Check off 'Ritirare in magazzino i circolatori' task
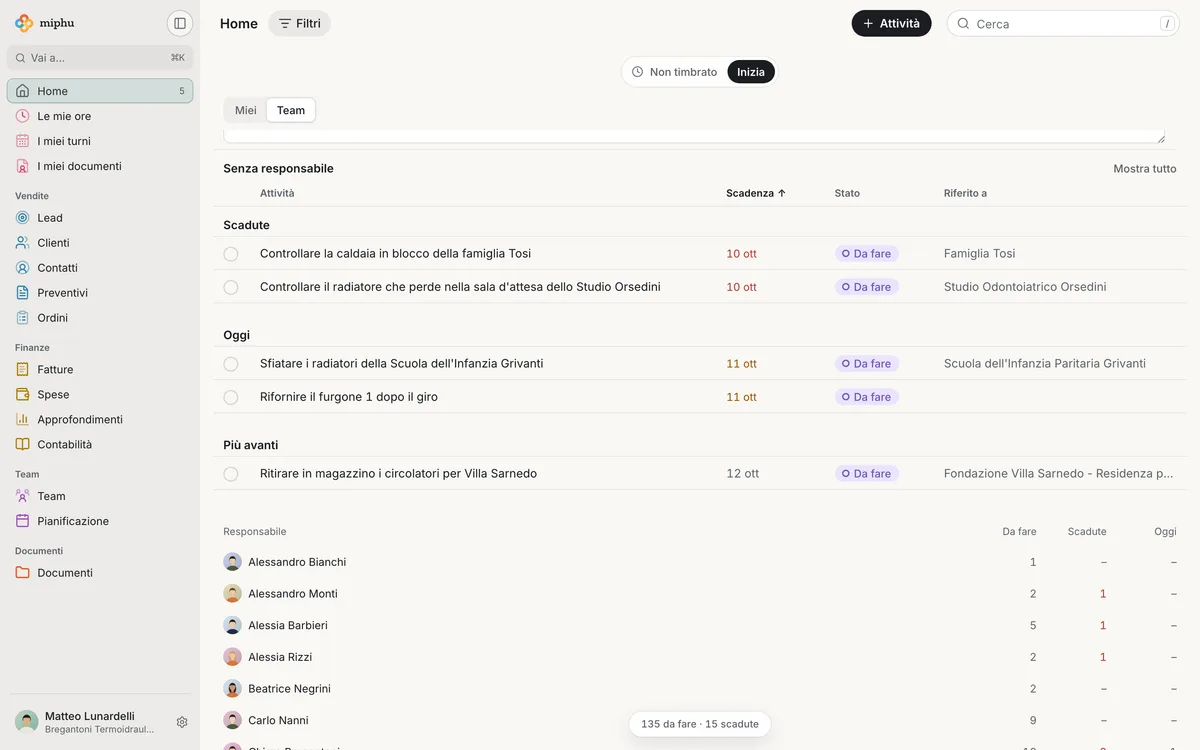This screenshot has width=1200, height=750. [x=231, y=474]
